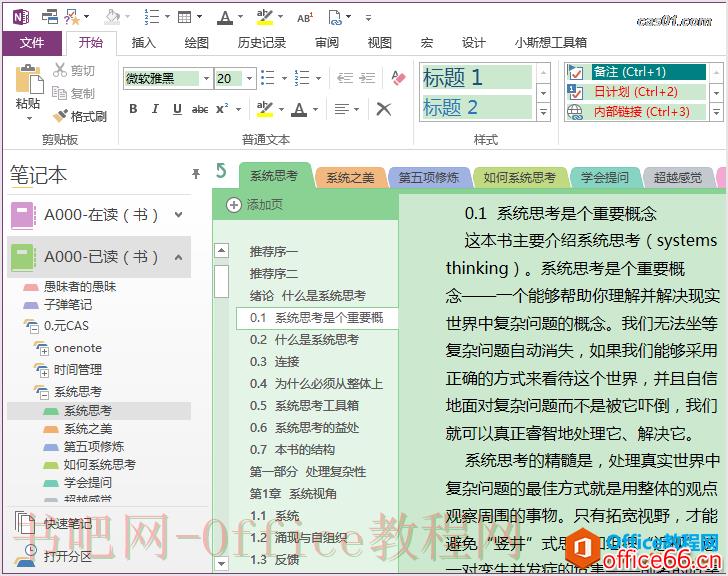Screen dimensions: 728x576
Task: Expand the onenote section group
Action: click(x=44, y=351)
